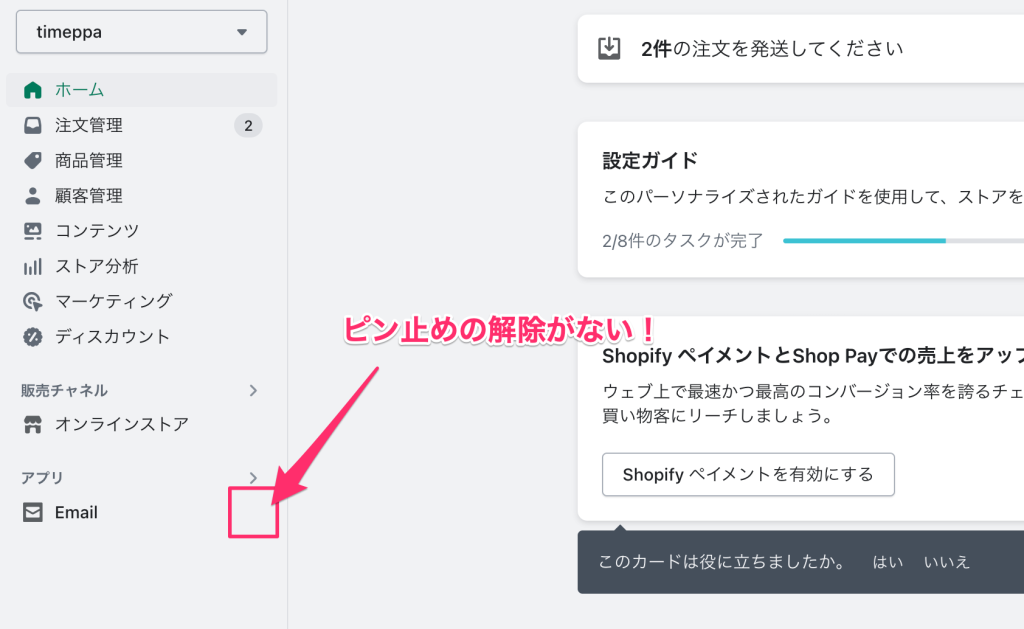This screenshot has width=1024, height=629.
Task: Go to 注文管理 in sidebar
Action: 89,125
